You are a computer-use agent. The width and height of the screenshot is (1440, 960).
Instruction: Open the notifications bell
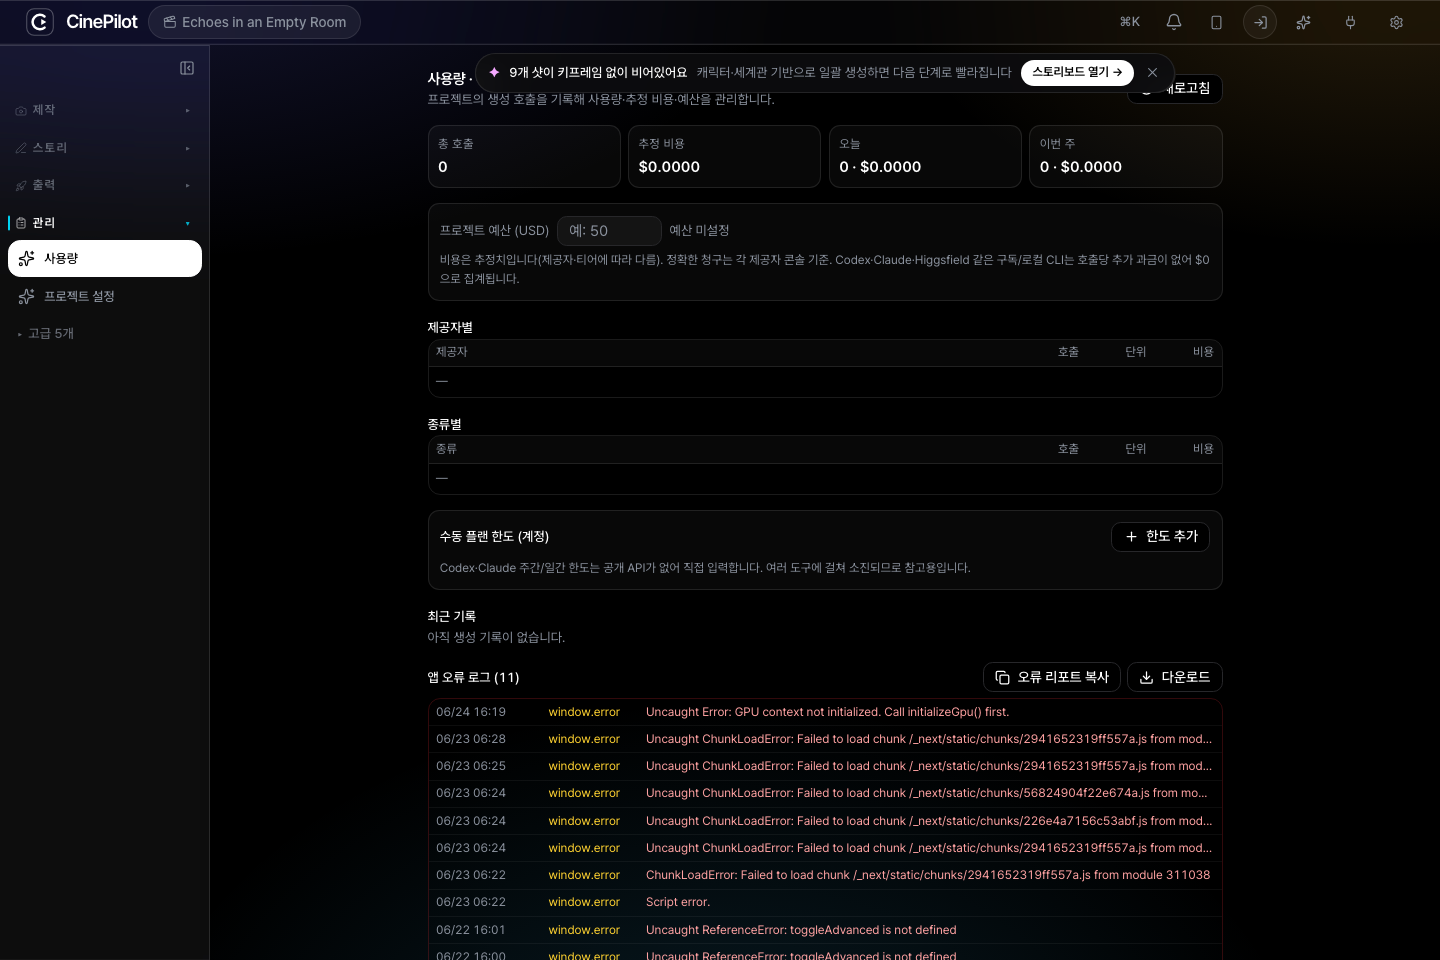point(1174,22)
